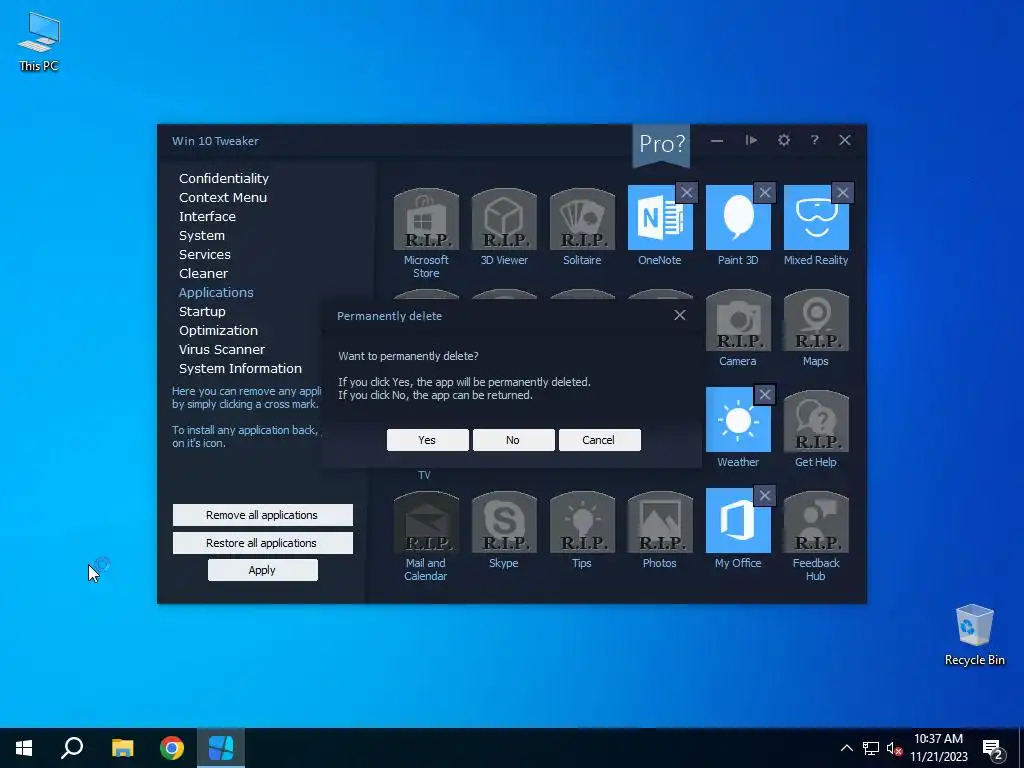
Task: Open Win 10 Tweaker settings gear
Action: (784, 140)
